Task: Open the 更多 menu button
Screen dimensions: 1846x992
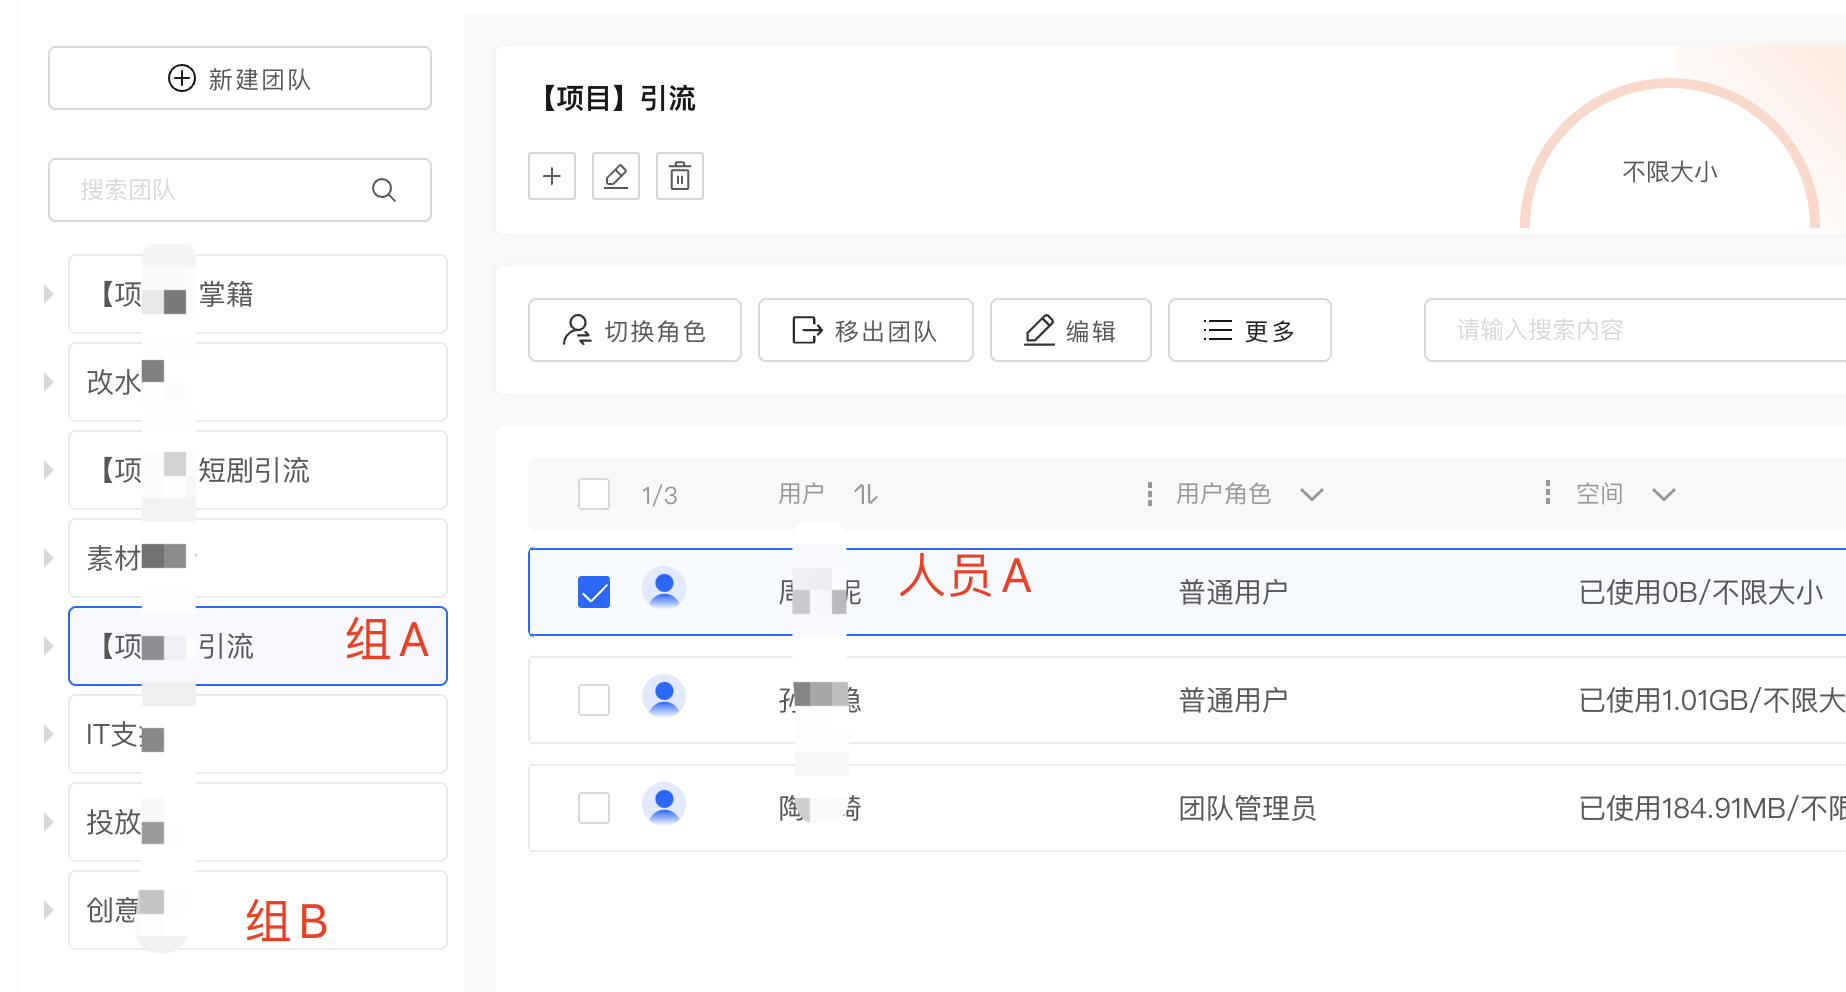Action: (1249, 330)
